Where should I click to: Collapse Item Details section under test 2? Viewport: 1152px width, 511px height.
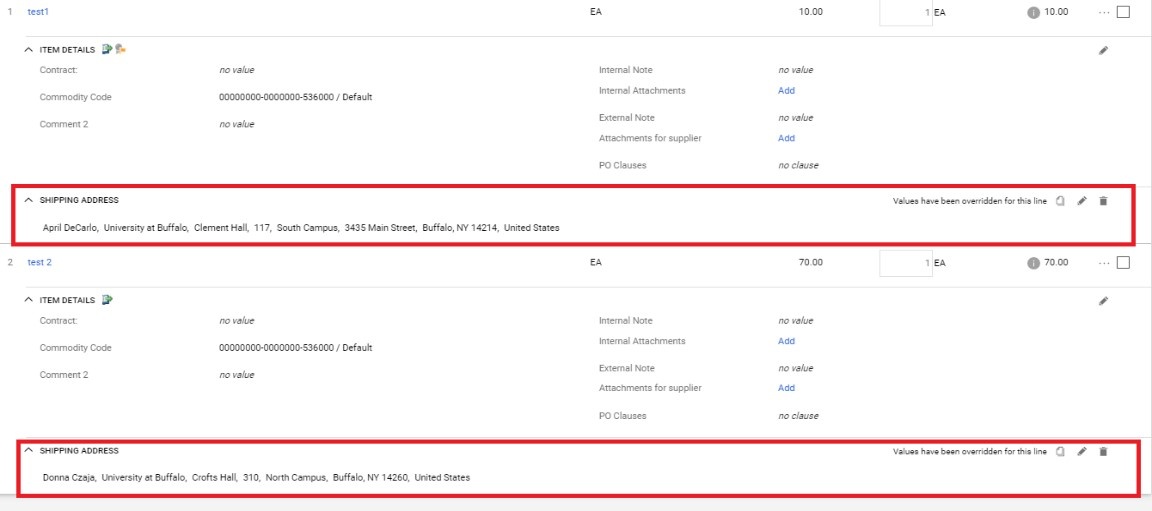(29, 300)
